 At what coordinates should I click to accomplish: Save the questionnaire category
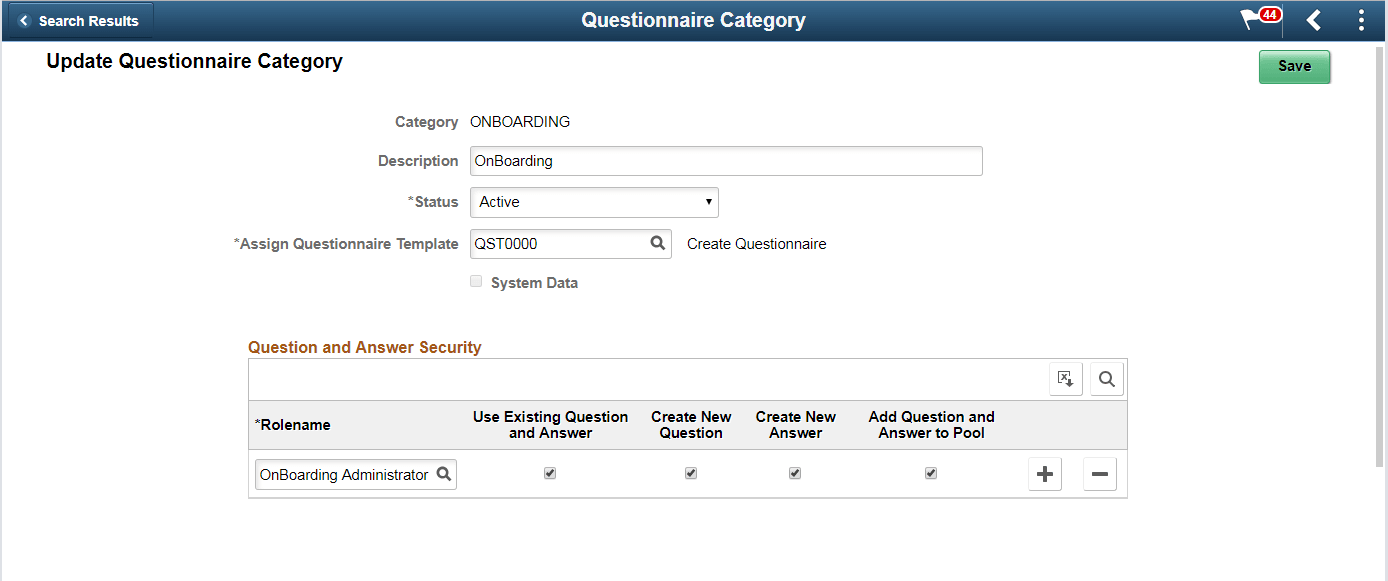[1294, 66]
